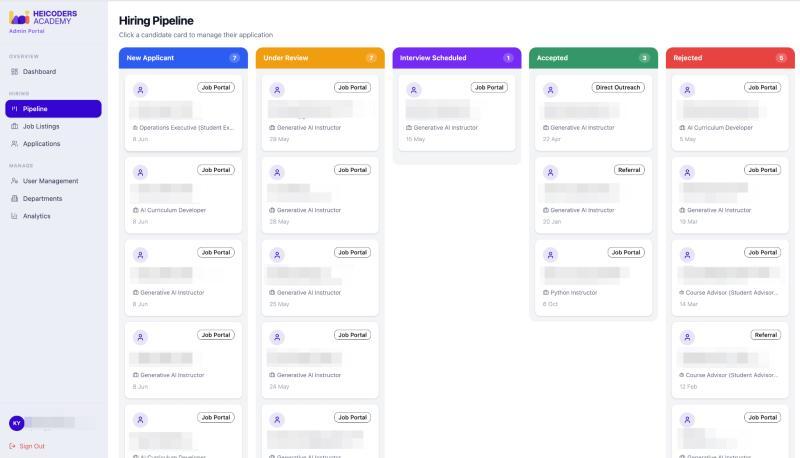Select the Interview Scheduled column header

(x=457, y=58)
